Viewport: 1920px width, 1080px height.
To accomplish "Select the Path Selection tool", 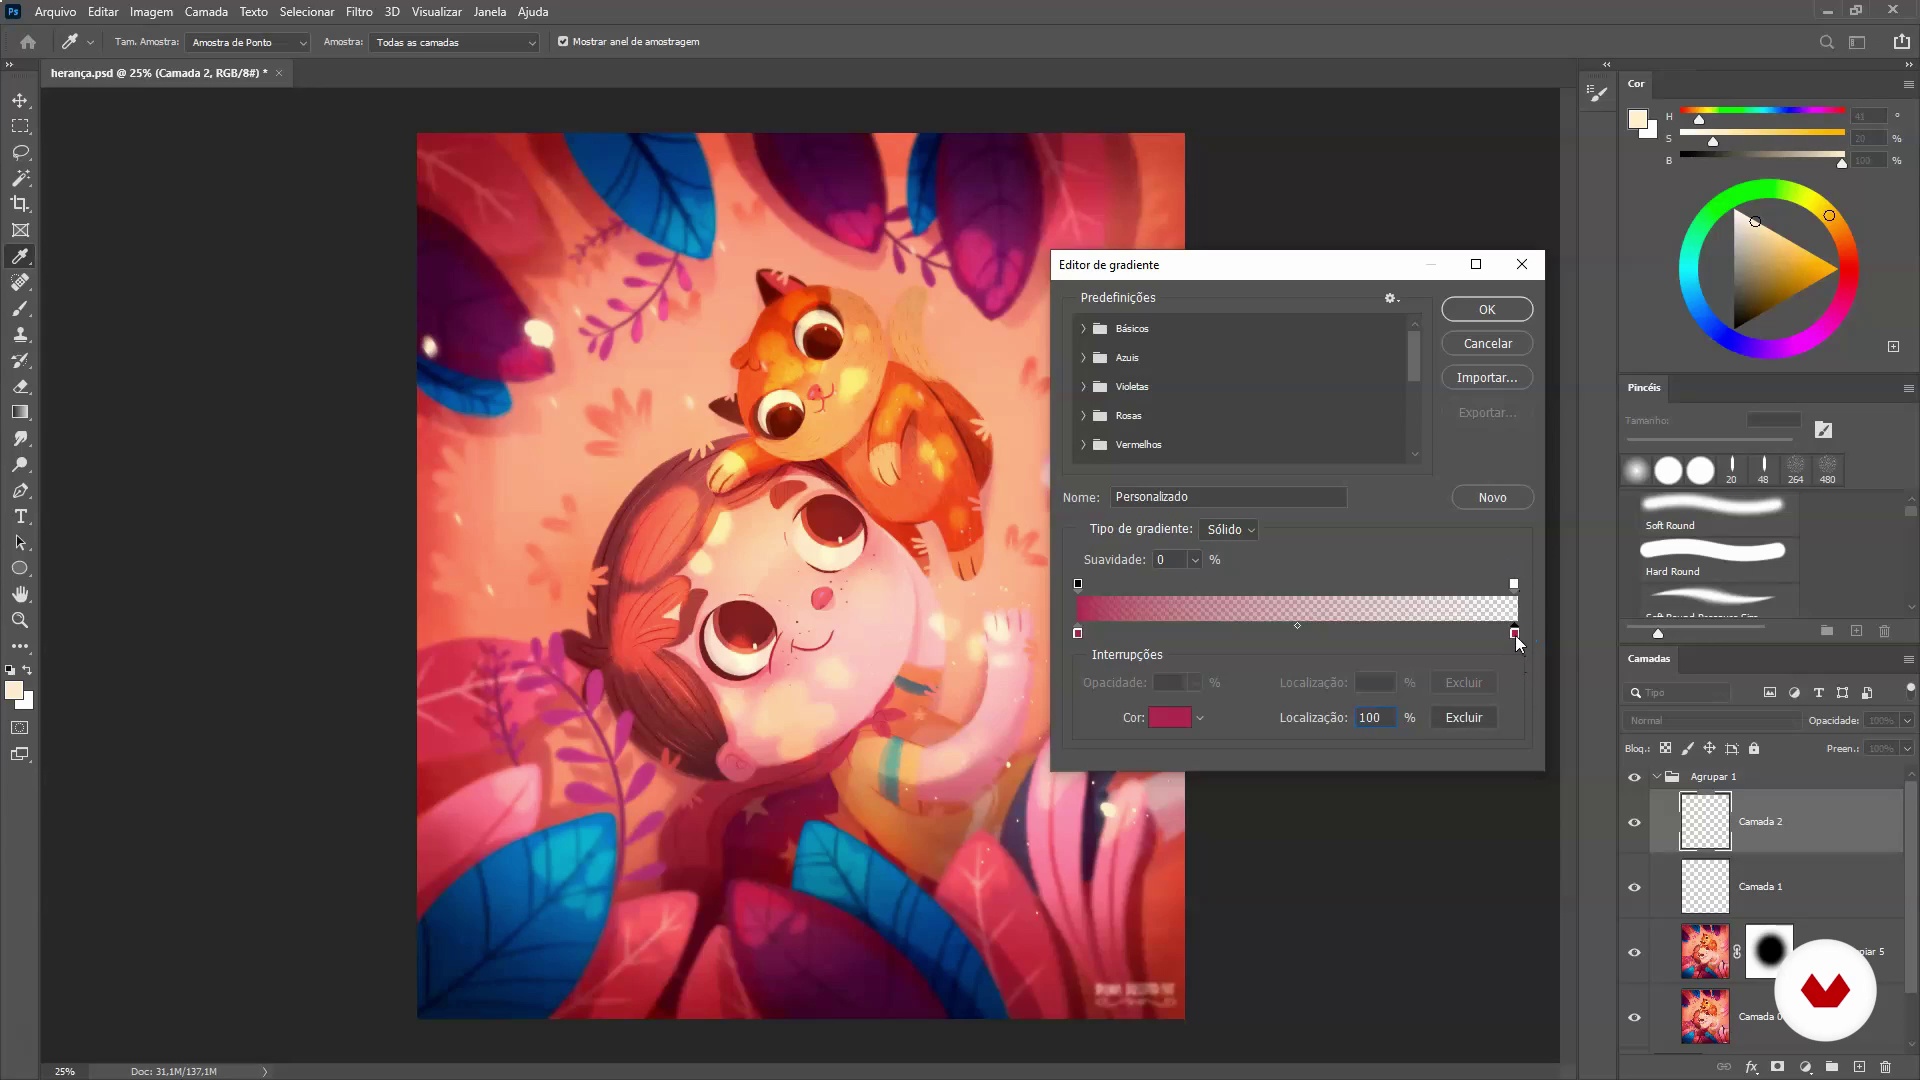I will pos(20,542).
